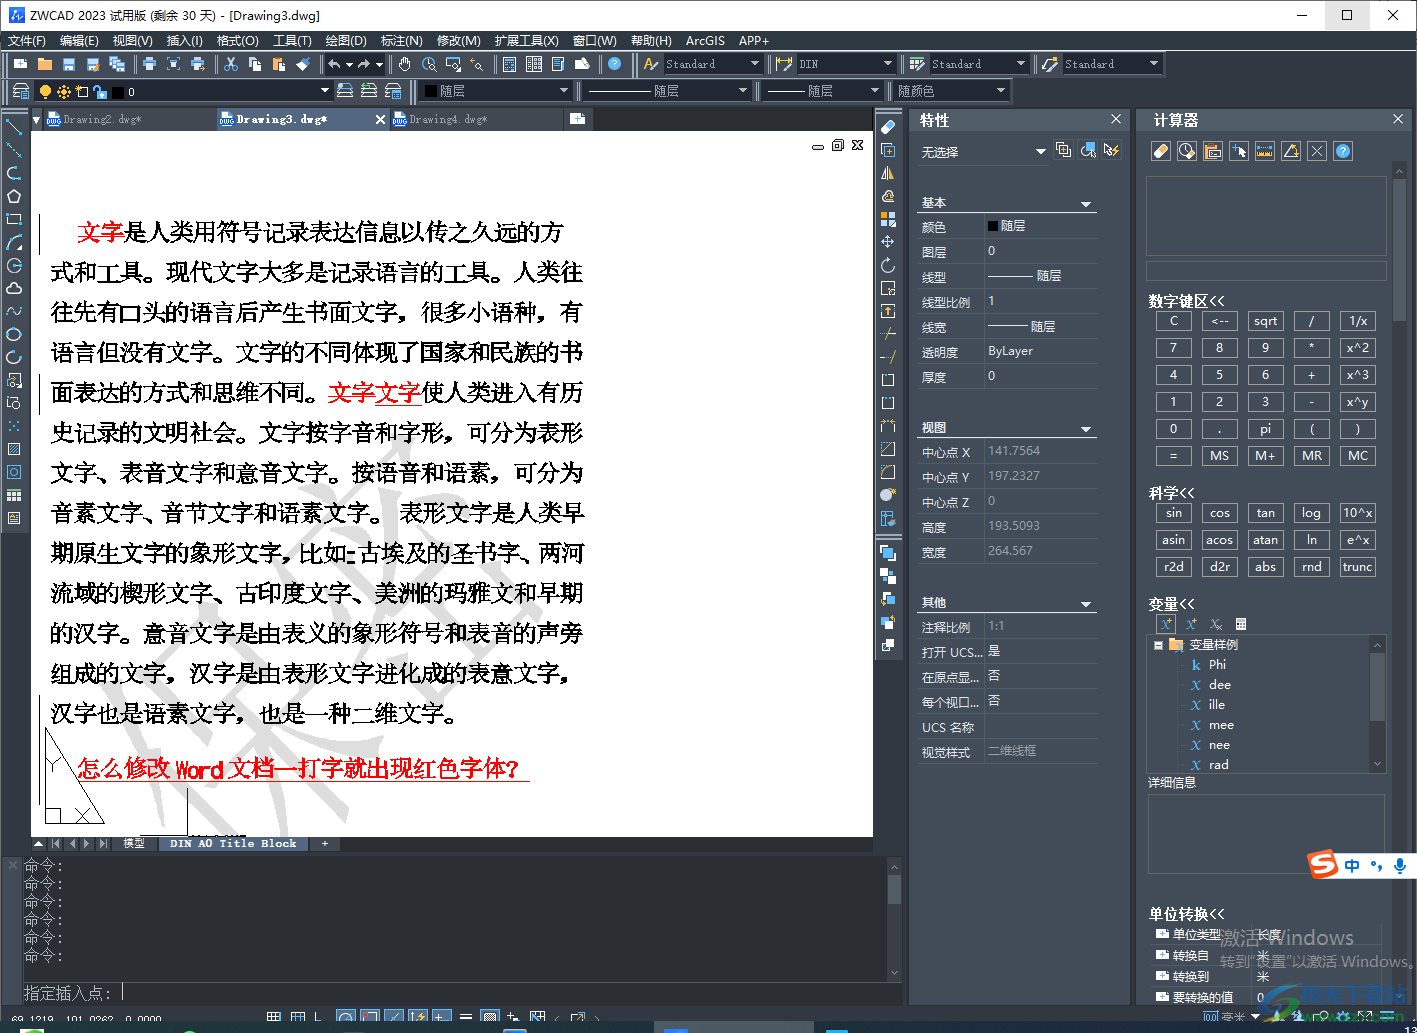Open the 文件(F) menu
The width and height of the screenshot is (1417, 1033).
[x=27, y=41]
